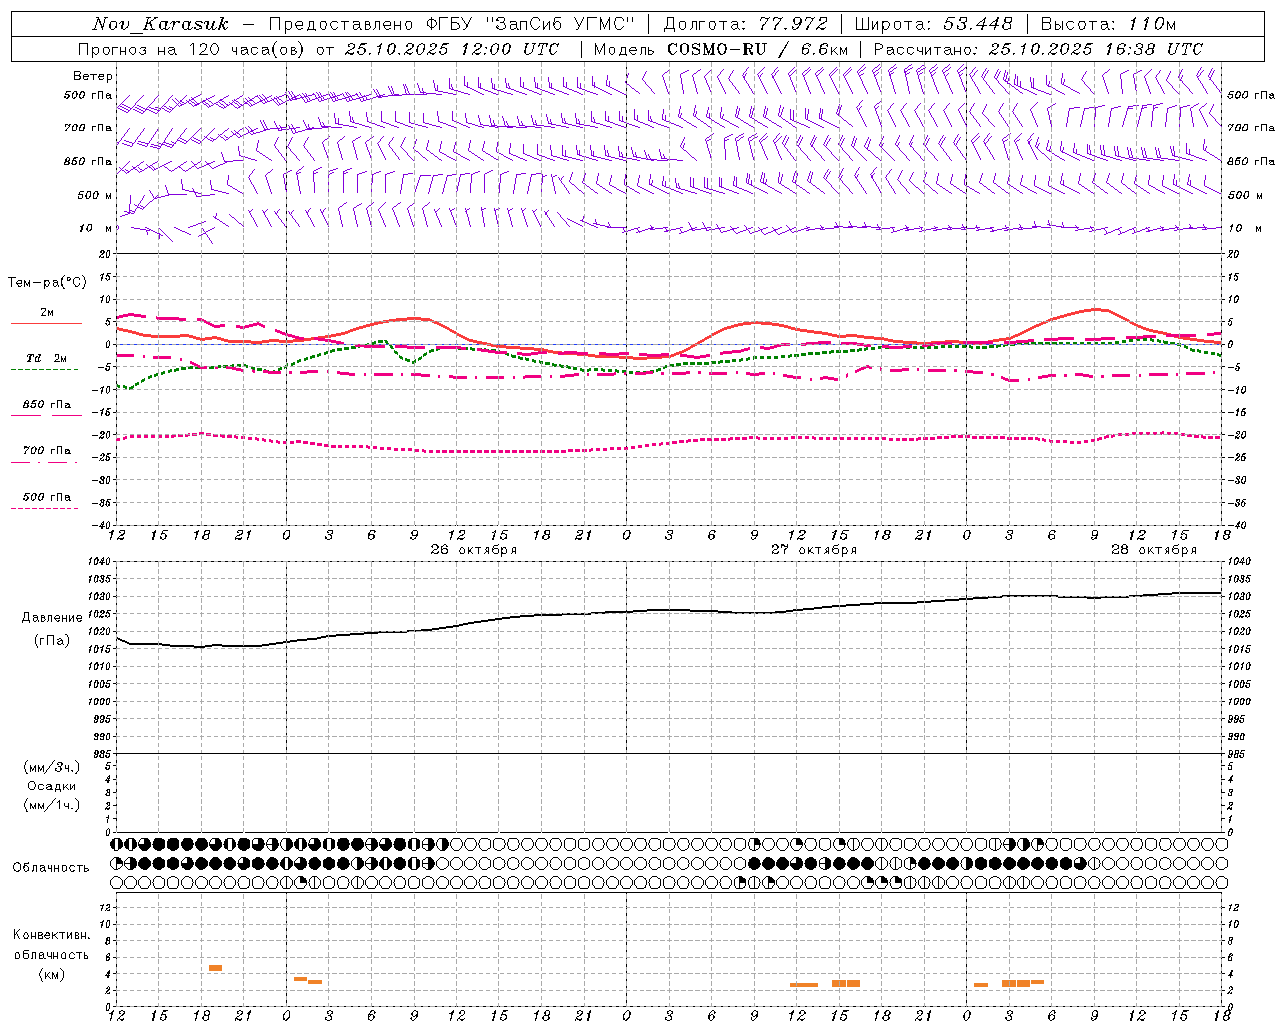Click the '(гПа)' unit label under Давление
The width and height of the screenshot is (1280, 1024).
(x=51, y=640)
